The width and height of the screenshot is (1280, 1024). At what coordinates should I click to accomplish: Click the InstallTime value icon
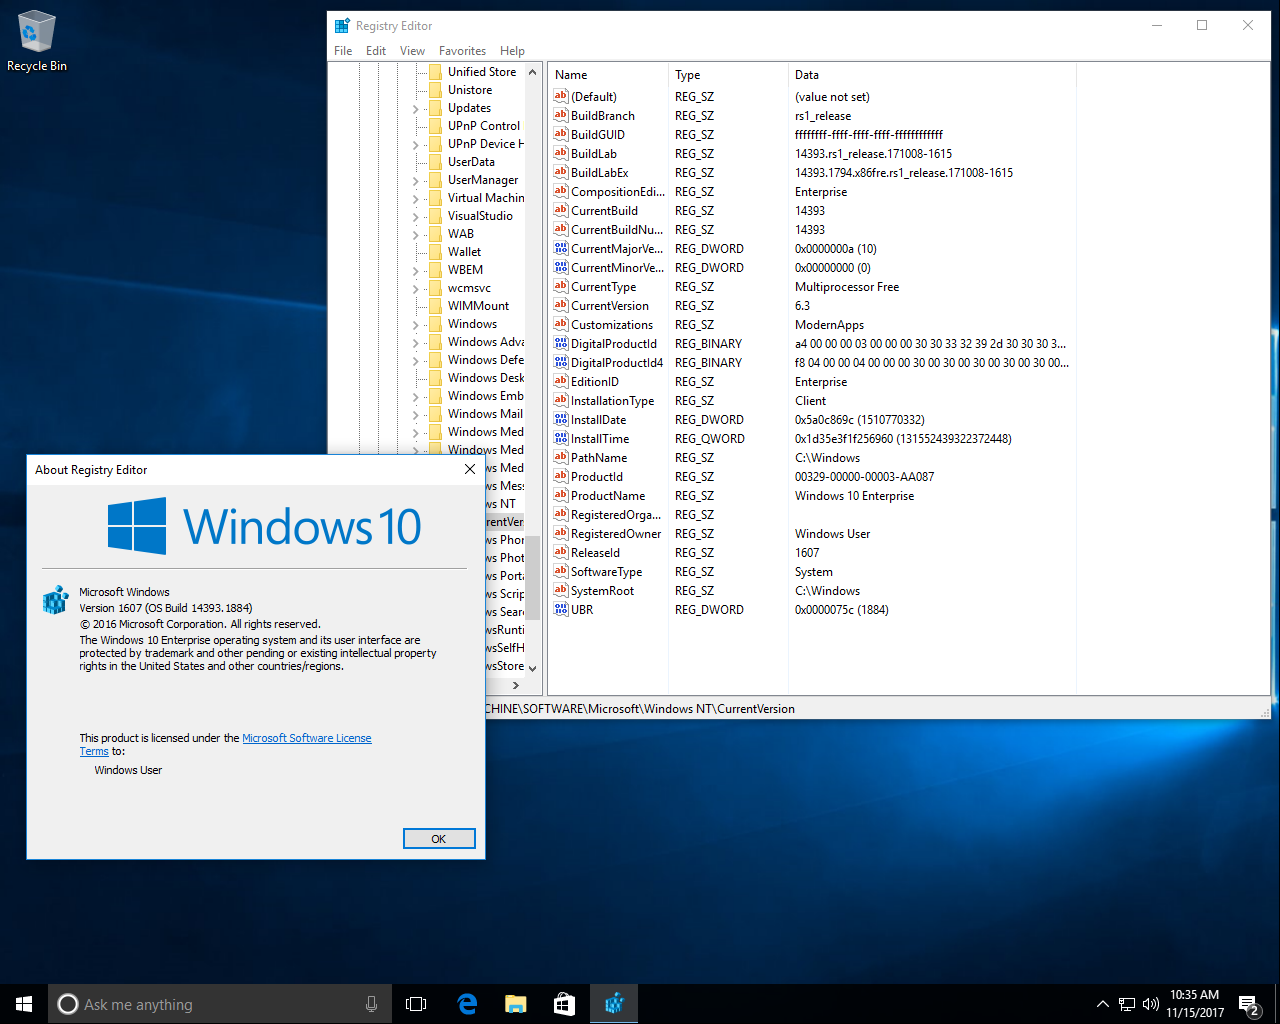click(561, 438)
